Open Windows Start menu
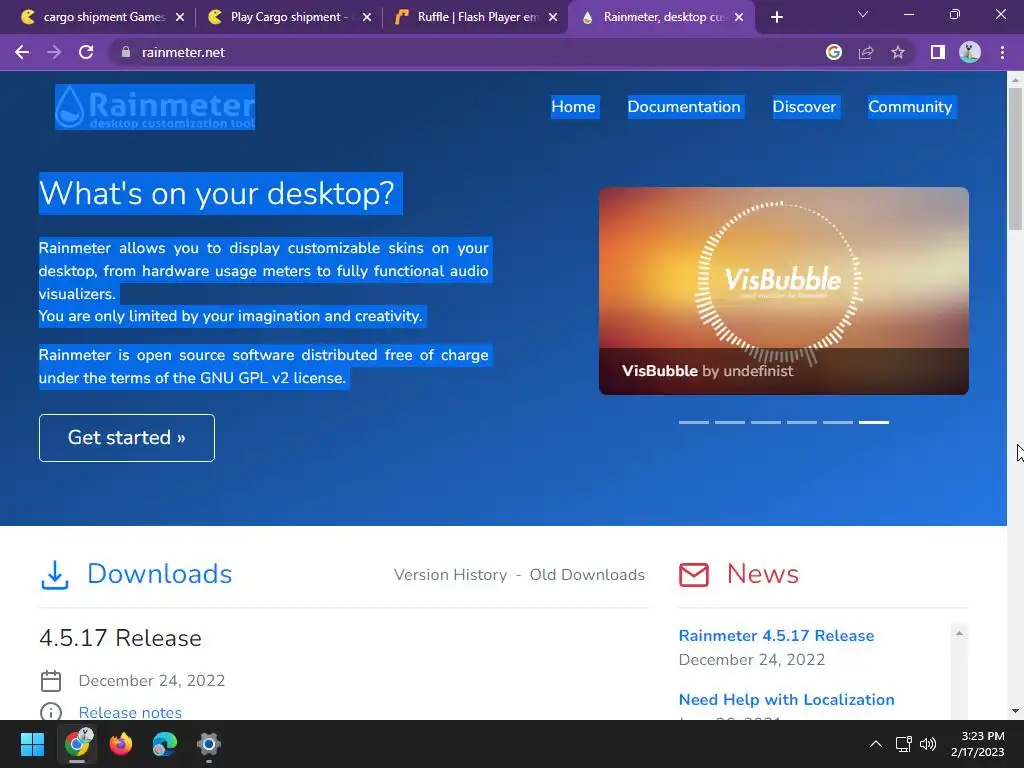This screenshot has width=1024, height=768. pos(32,744)
